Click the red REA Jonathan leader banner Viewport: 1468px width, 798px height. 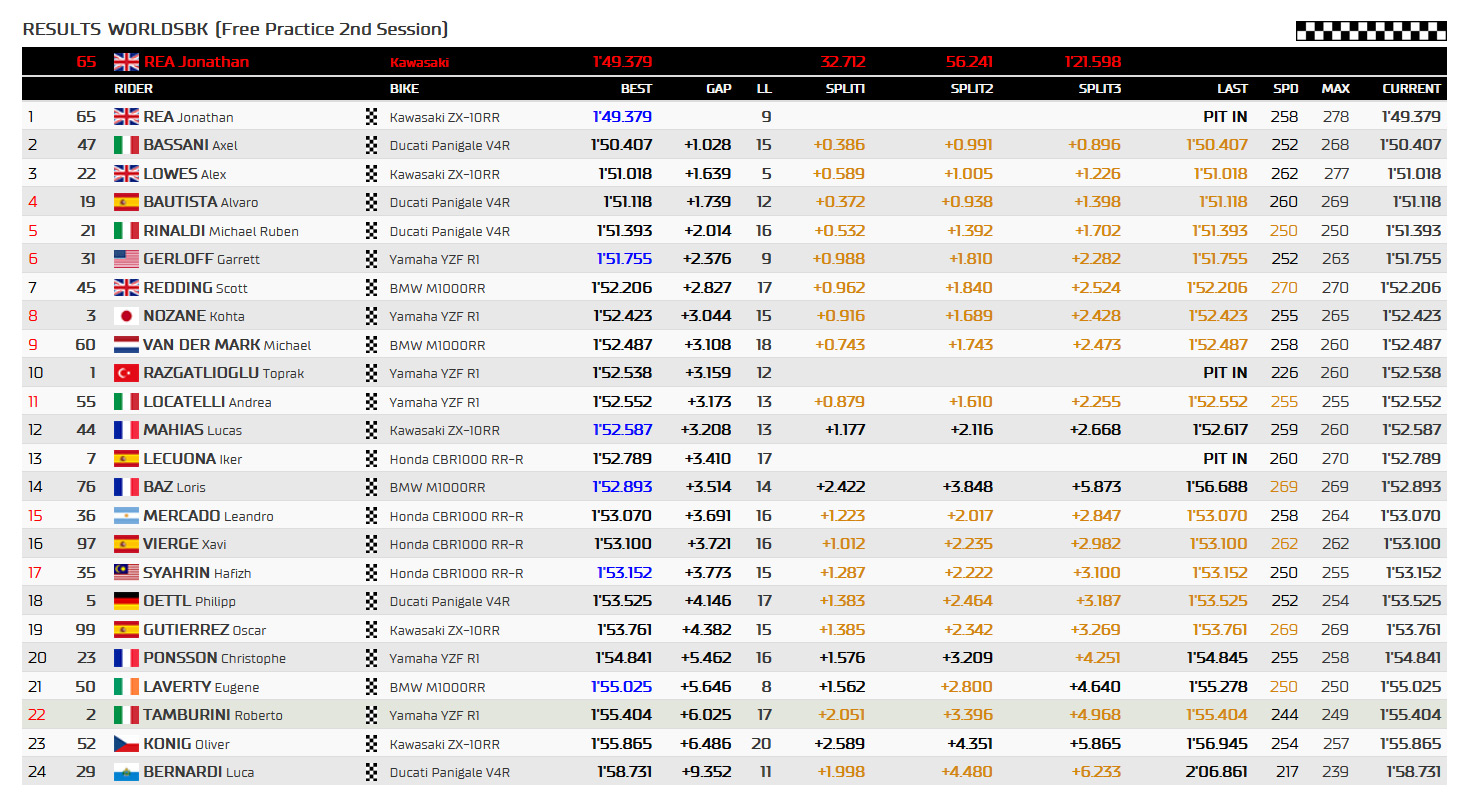pos(734,62)
